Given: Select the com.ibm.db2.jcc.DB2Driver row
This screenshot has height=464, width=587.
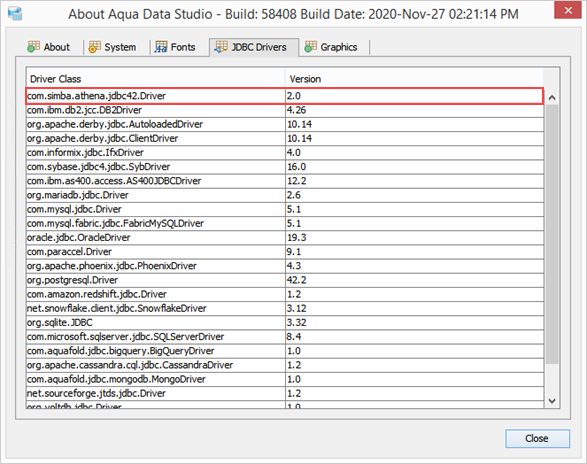Looking at the screenshot, I should coord(285,110).
